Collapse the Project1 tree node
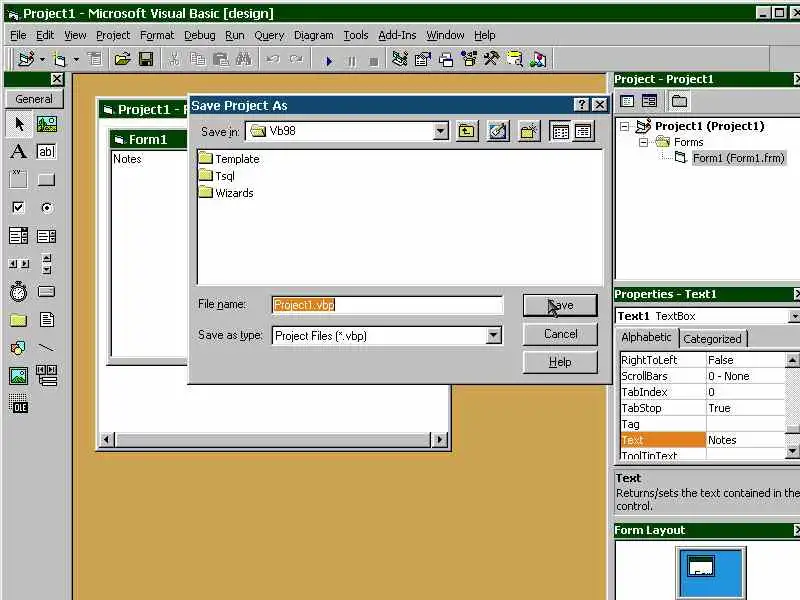The image size is (800, 600). (624, 126)
